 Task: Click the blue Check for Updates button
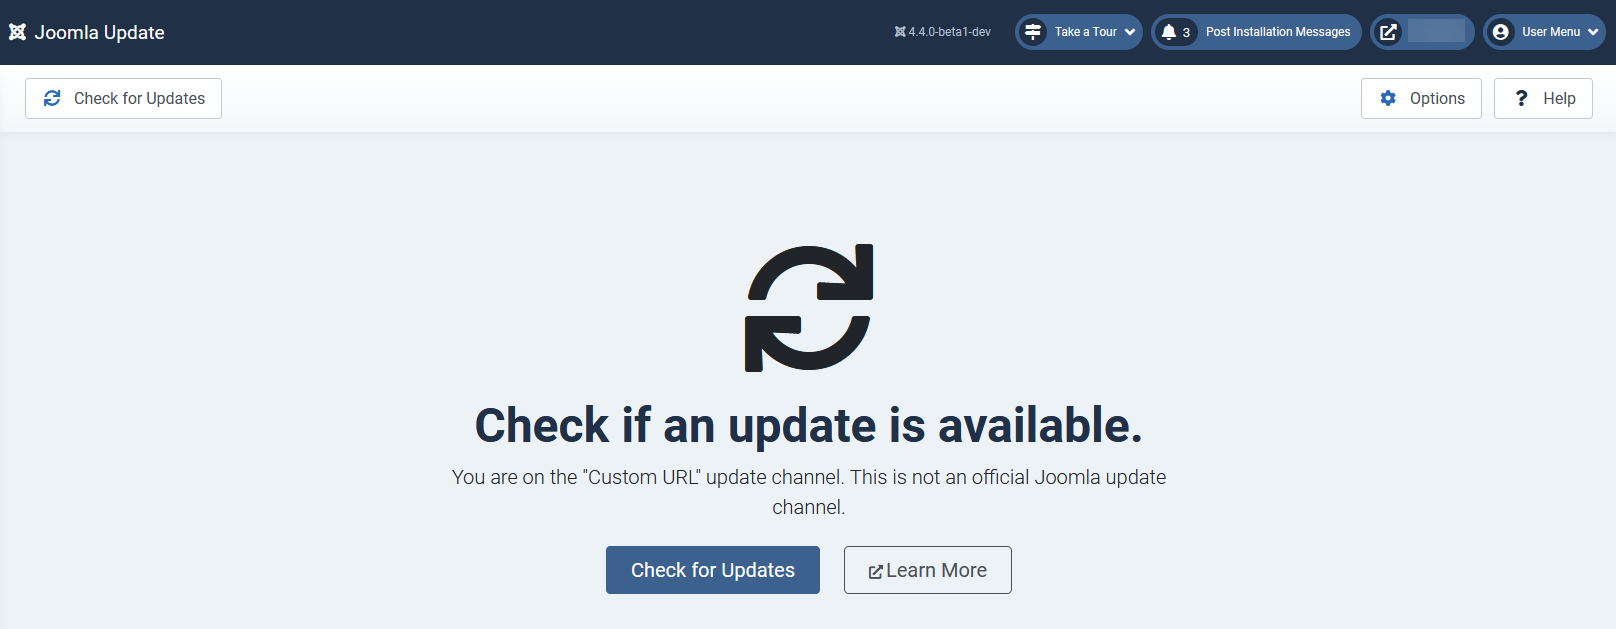click(x=713, y=570)
